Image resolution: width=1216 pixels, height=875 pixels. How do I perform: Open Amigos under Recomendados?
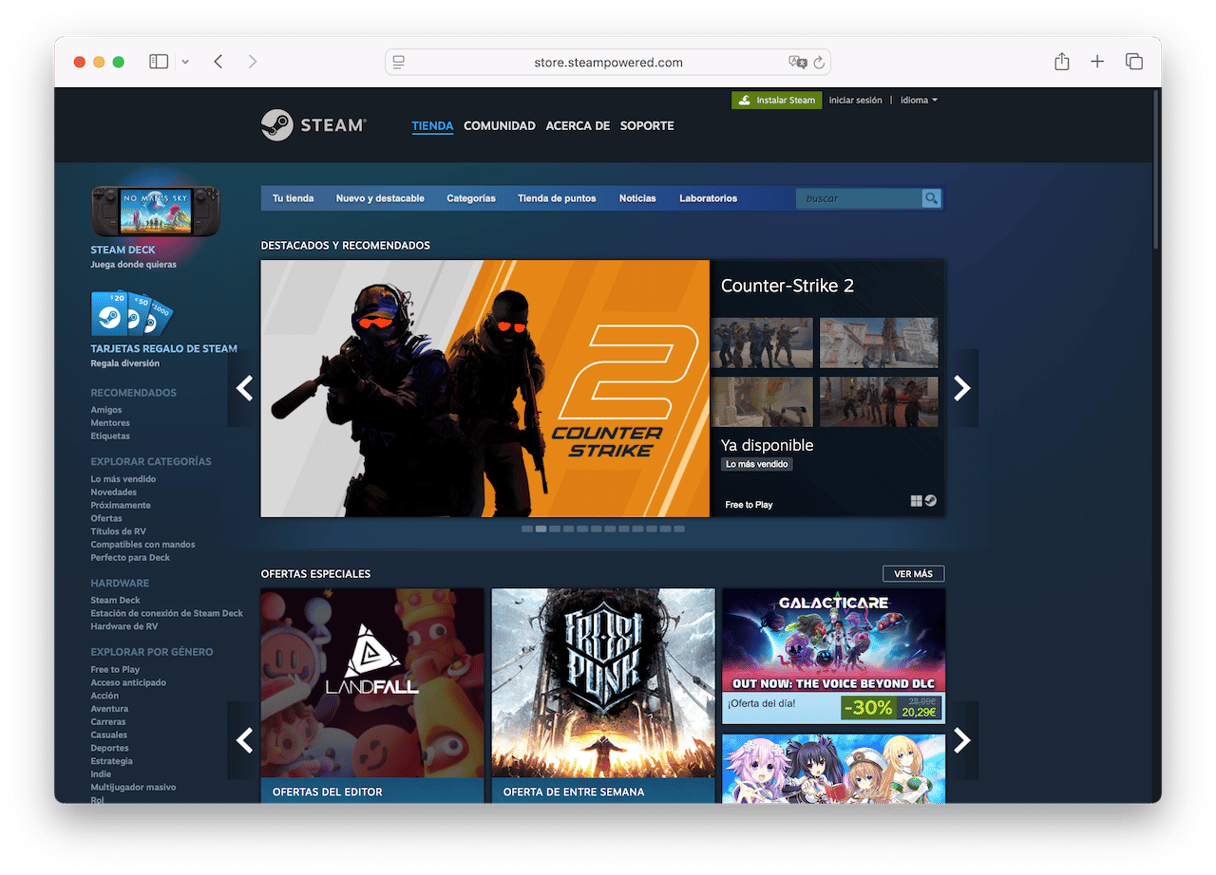[106, 410]
